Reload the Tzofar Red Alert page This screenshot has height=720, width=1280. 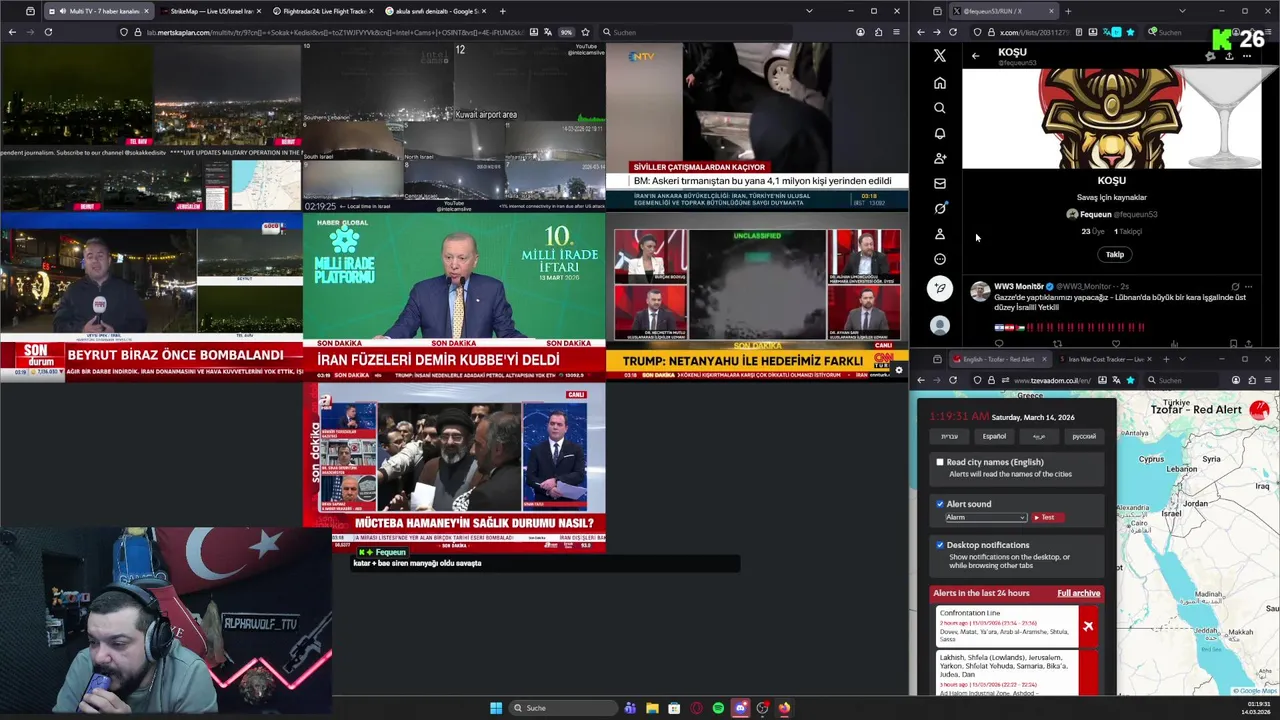coord(952,380)
